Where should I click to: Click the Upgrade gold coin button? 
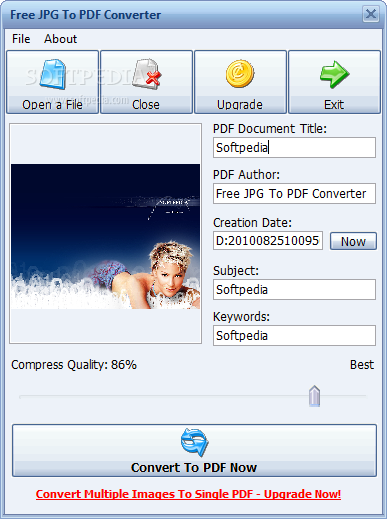pyautogui.click(x=240, y=82)
